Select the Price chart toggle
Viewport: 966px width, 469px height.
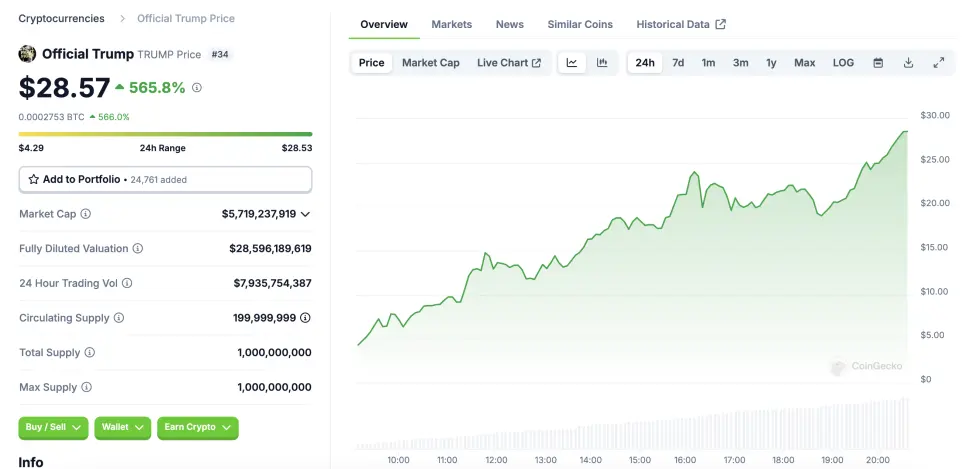coord(371,63)
